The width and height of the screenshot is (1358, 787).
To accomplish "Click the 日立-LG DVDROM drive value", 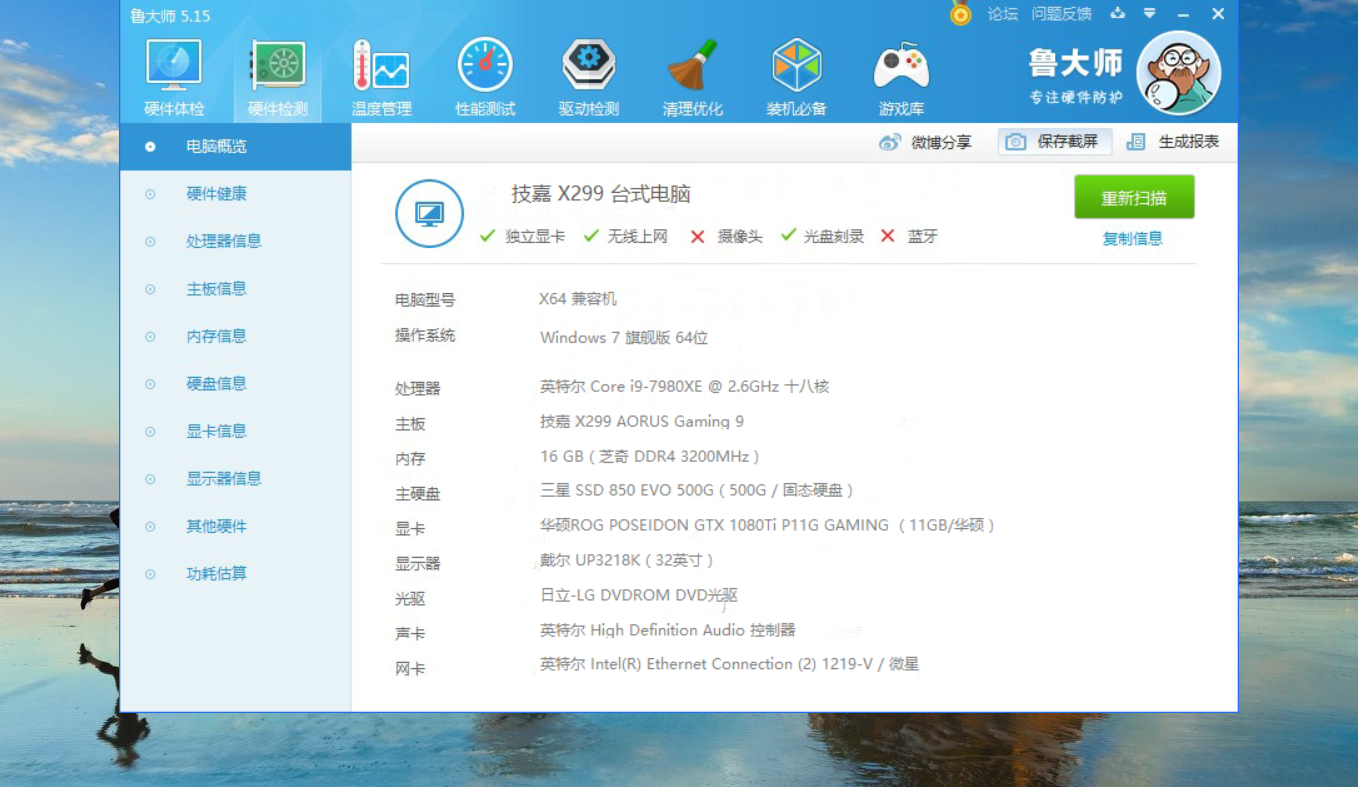I will 639,595.
